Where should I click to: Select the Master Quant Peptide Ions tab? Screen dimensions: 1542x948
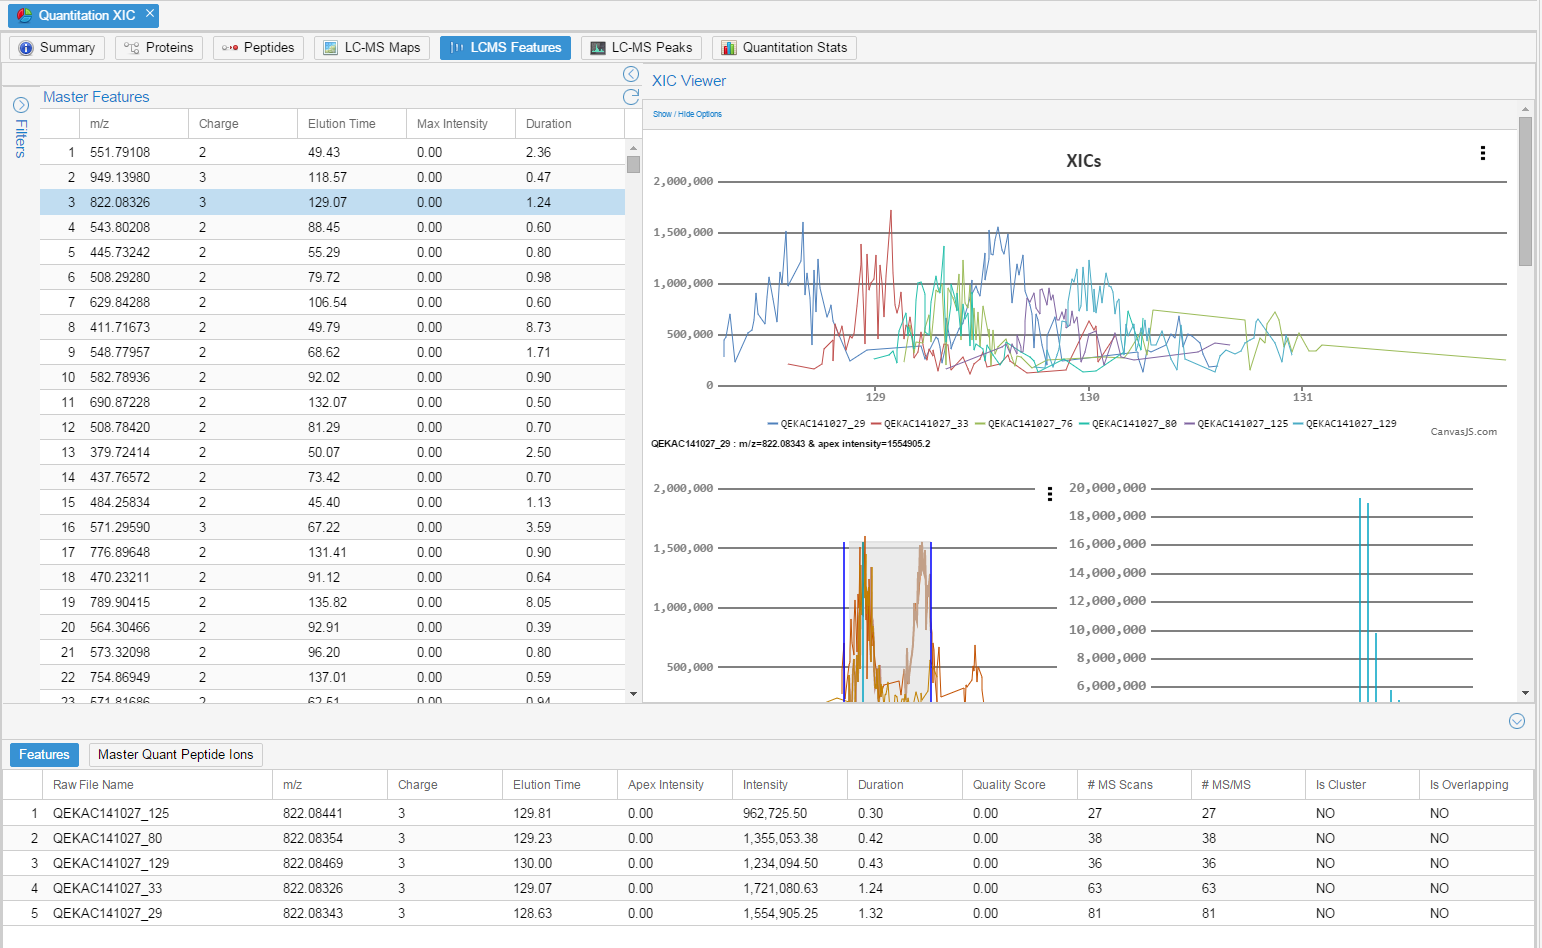point(175,755)
